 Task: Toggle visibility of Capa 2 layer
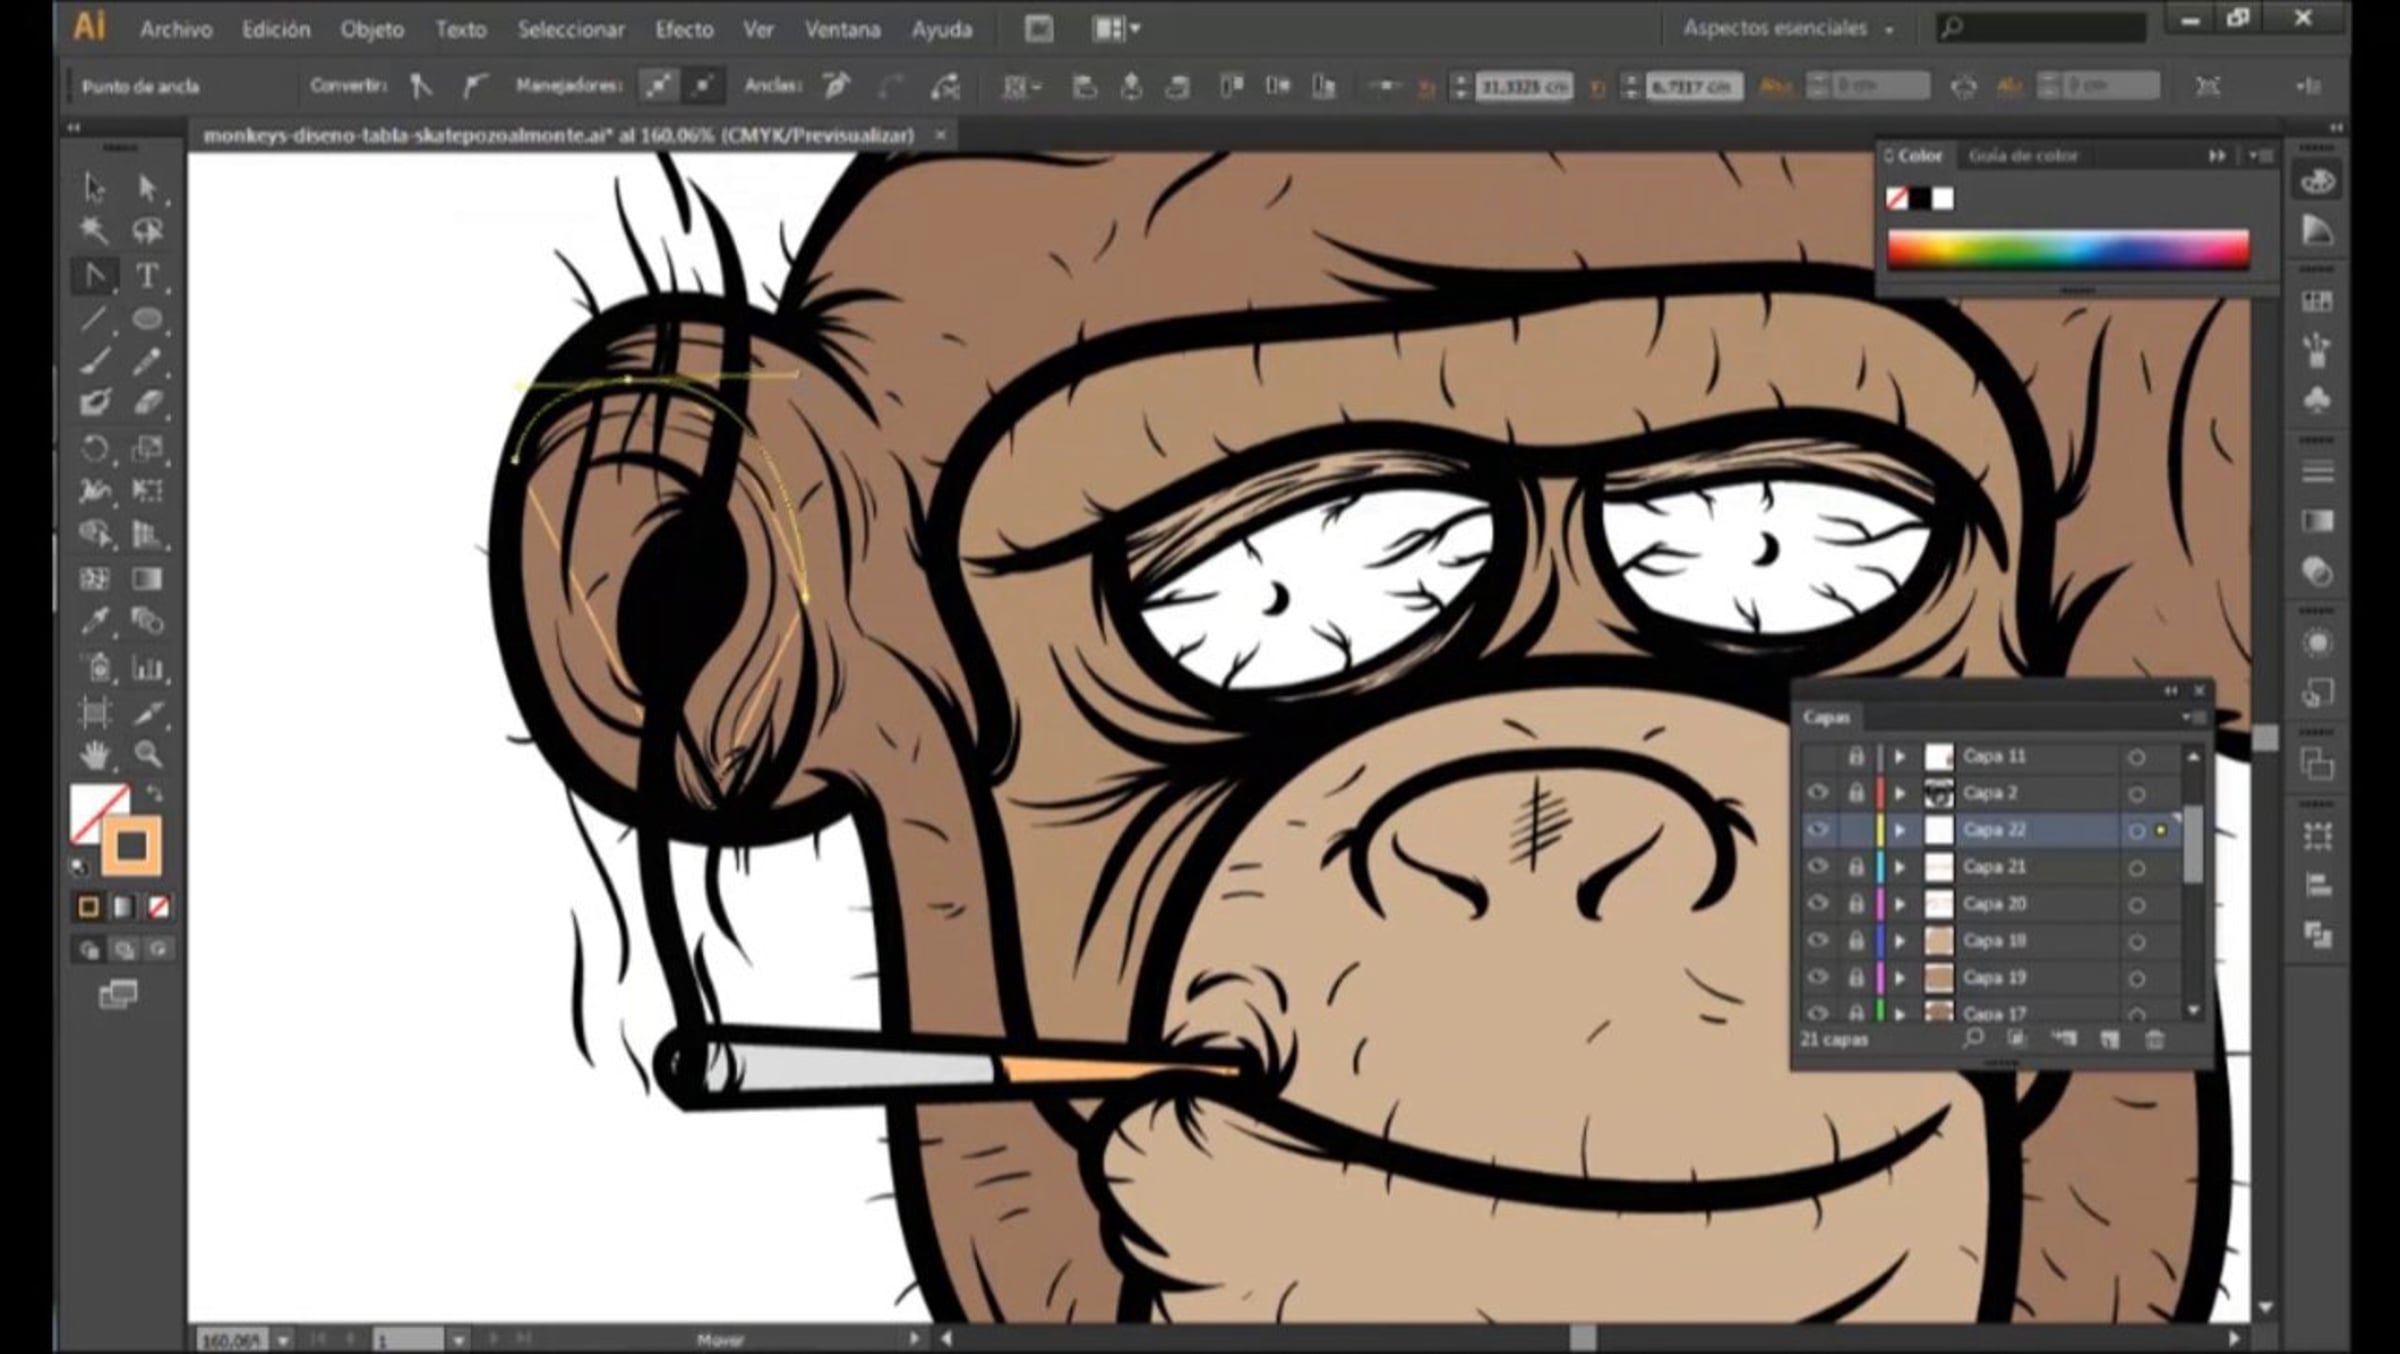[x=1818, y=793]
